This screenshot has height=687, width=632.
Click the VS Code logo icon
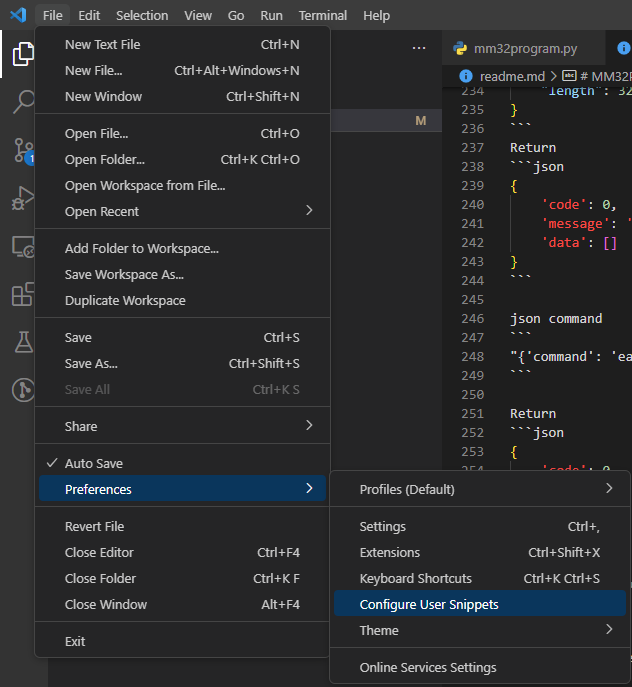tap(18, 15)
